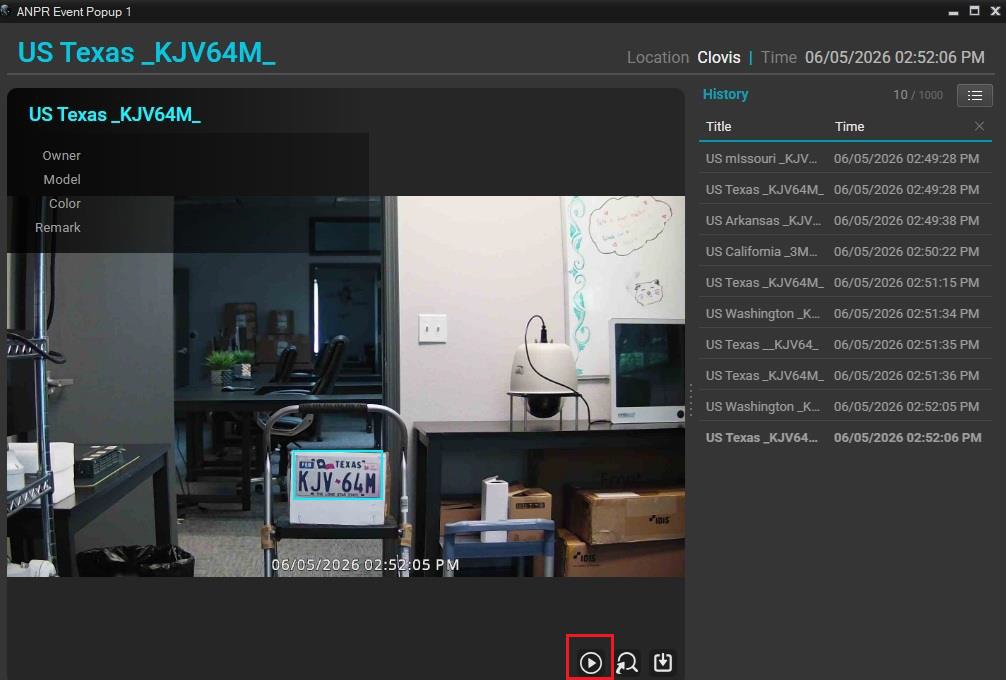Open the search playback icon beside play
This screenshot has width=1006, height=680.
pos(627,662)
